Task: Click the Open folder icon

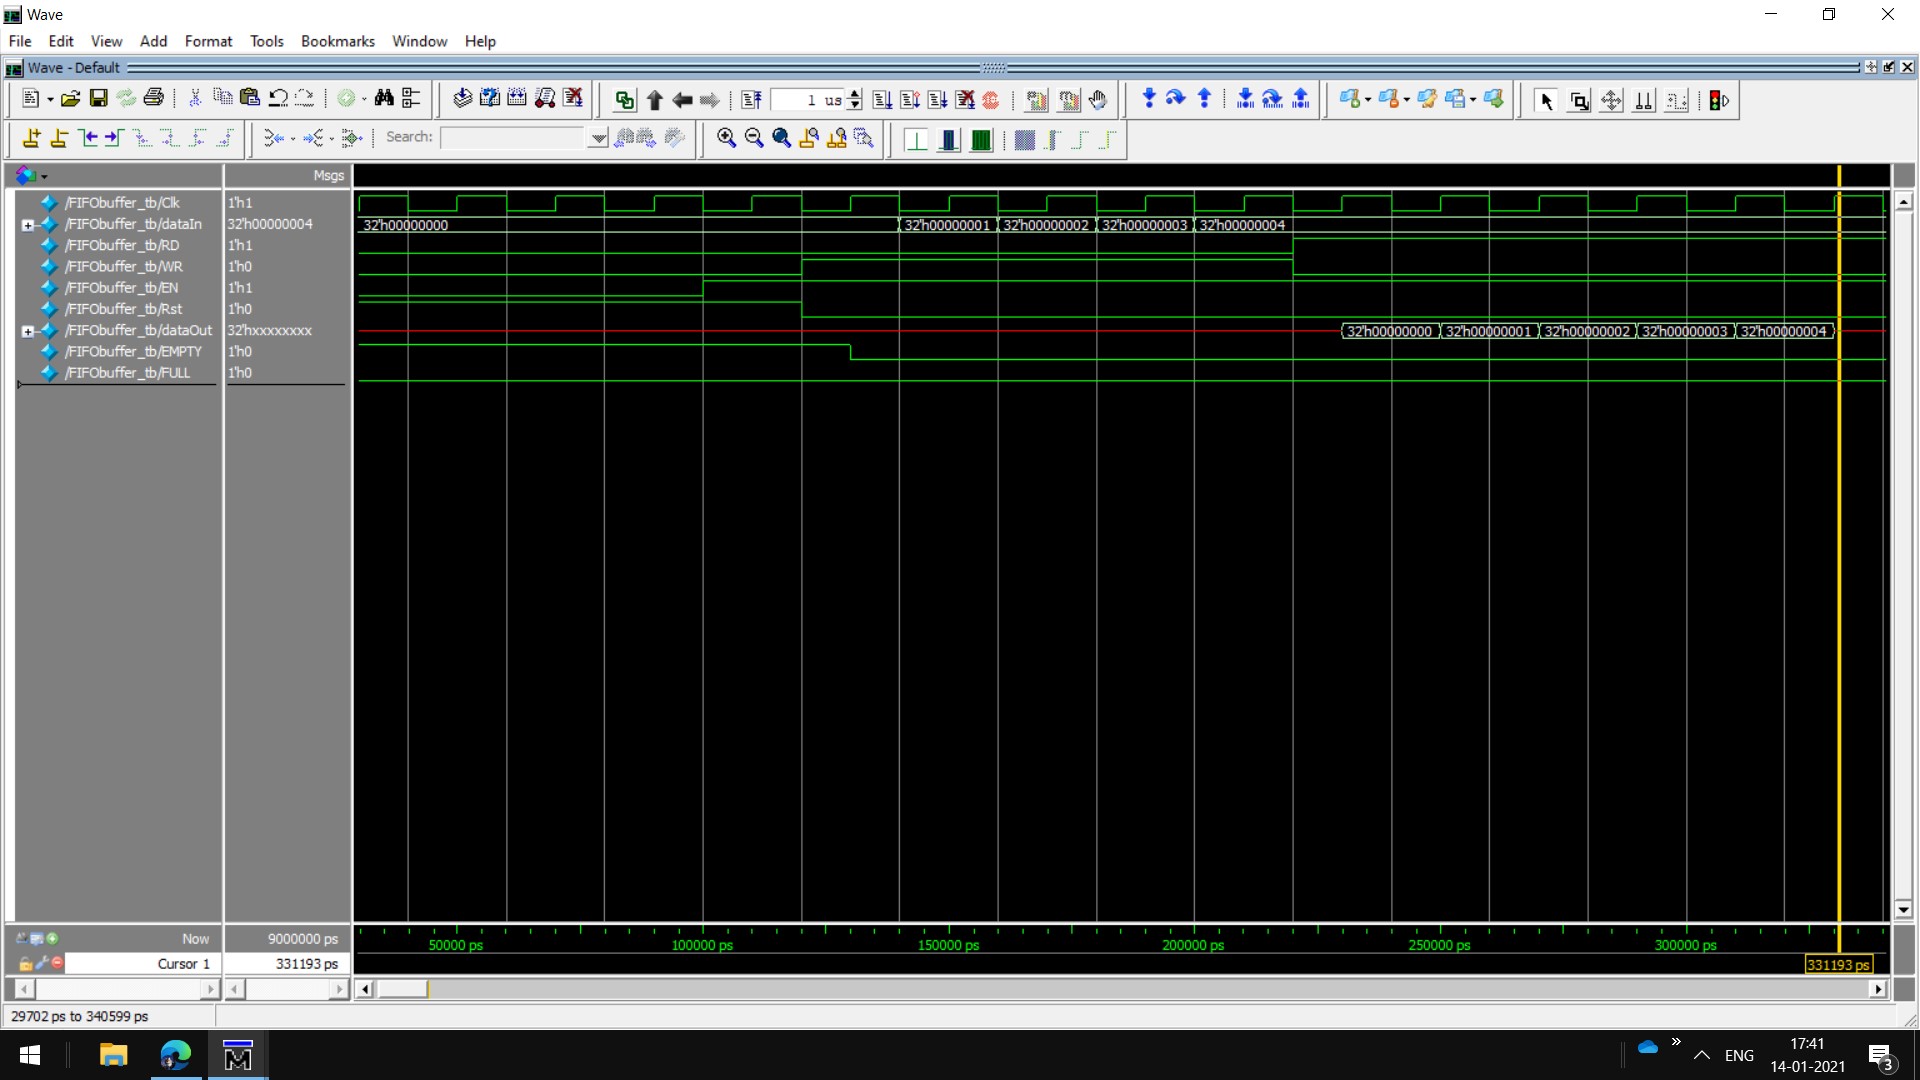Action: 70,99
